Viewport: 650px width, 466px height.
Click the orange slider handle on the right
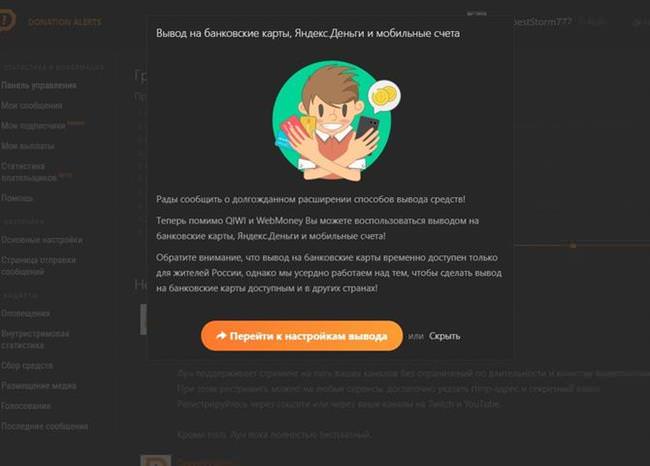tap(573, 245)
